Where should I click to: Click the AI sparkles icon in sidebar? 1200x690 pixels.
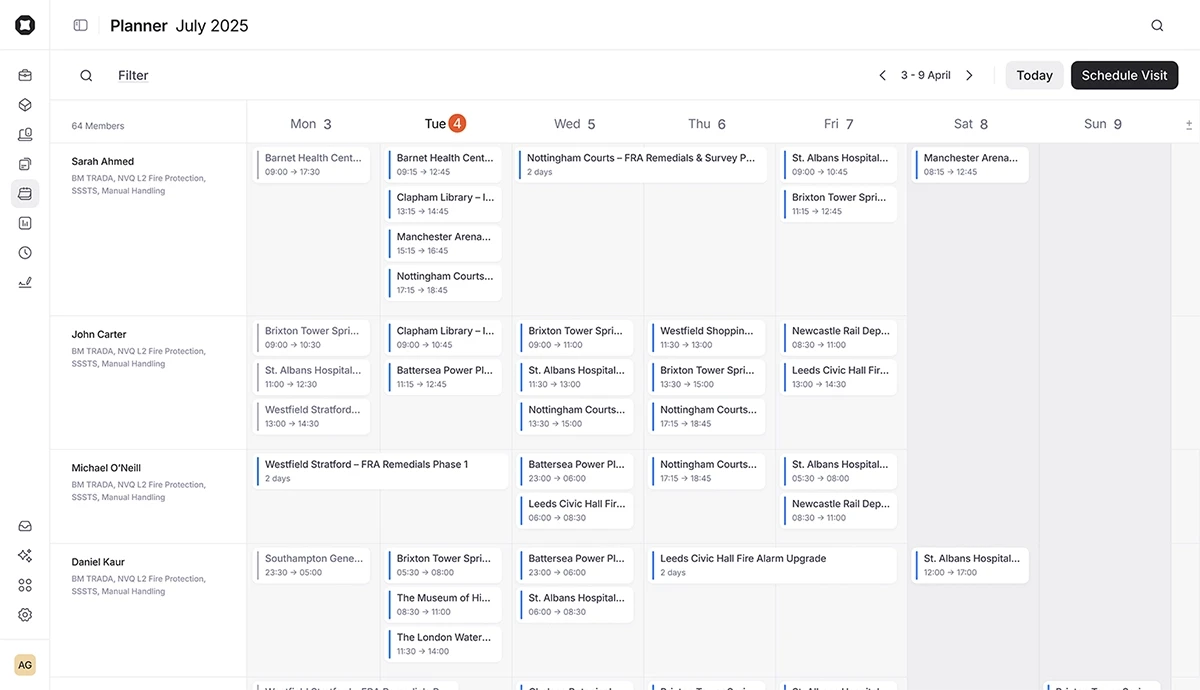(x=24, y=555)
